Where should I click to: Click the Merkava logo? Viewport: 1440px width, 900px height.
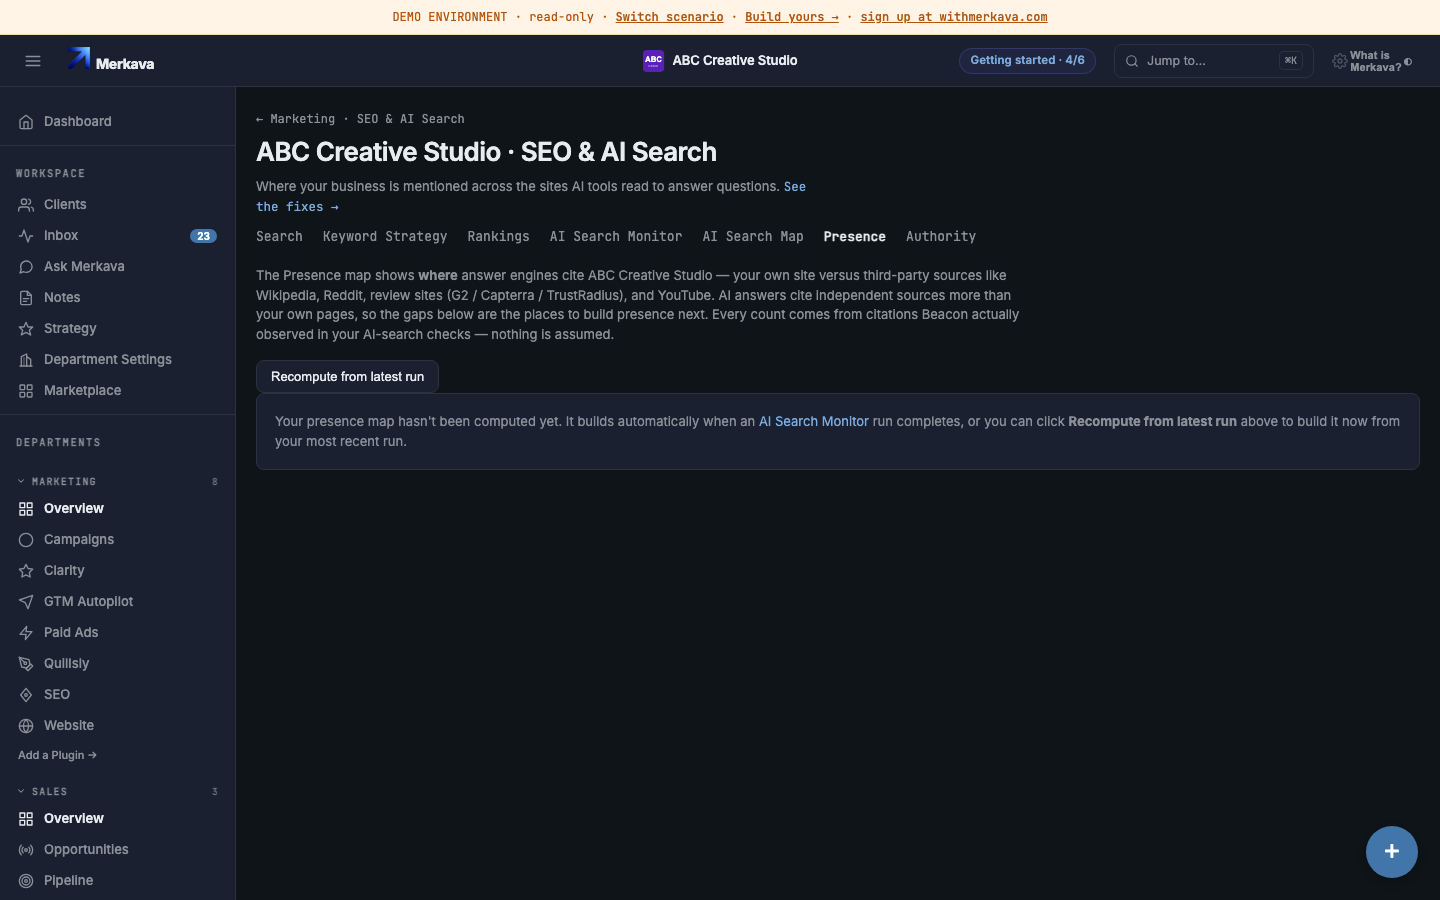(111, 61)
